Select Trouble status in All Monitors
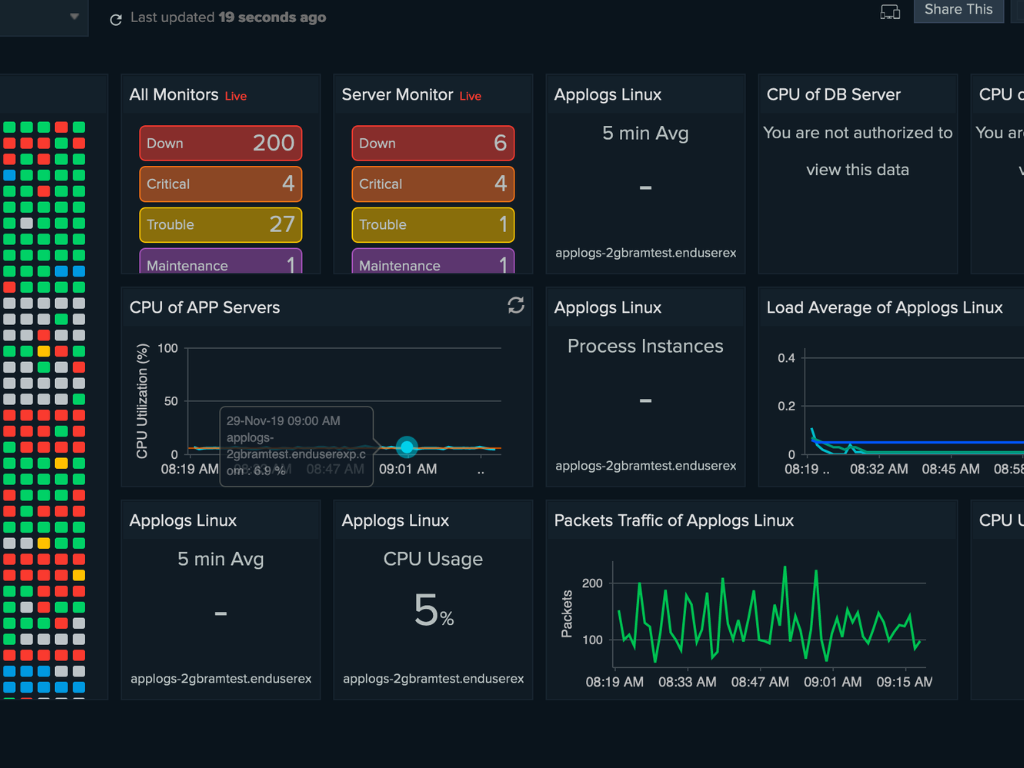 (x=220, y=225)
